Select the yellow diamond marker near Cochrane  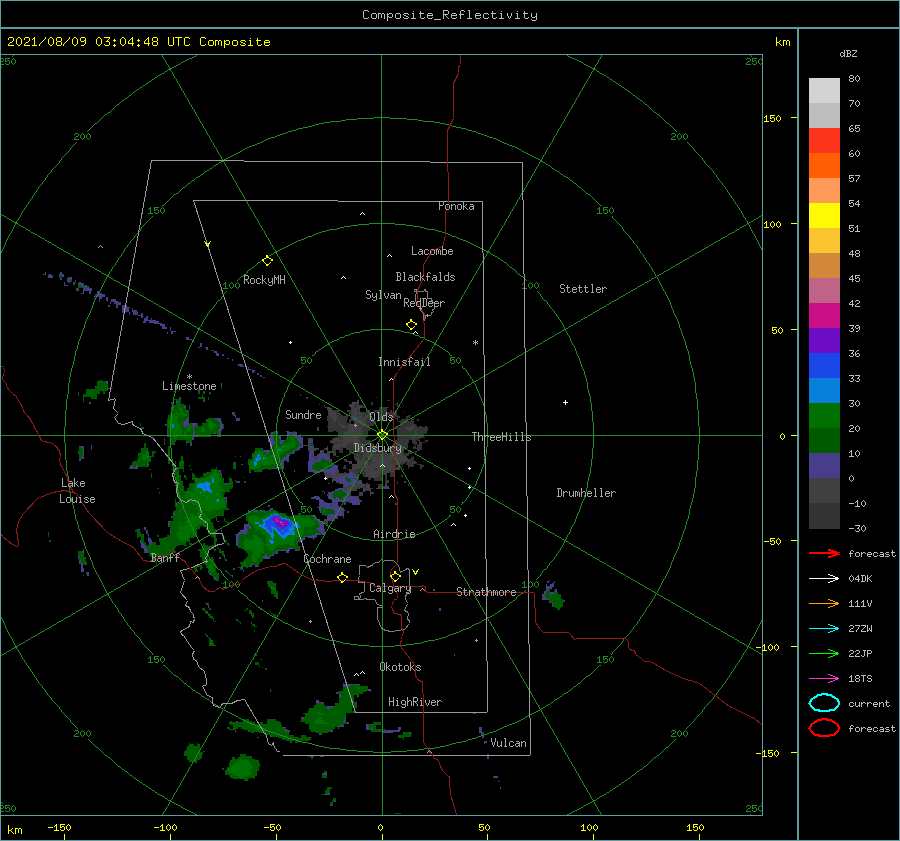pos(342,577)
